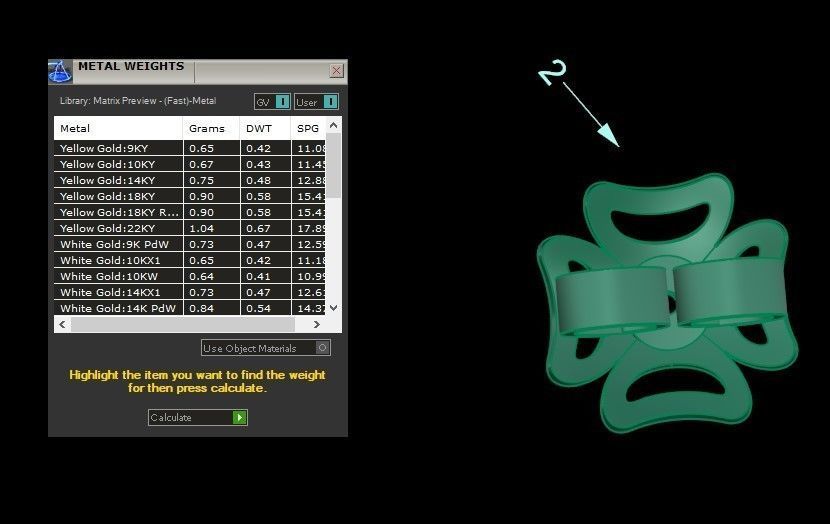Enable Use Object Materials option
This screenshot has height=524, width=830.
pos(266,348)
